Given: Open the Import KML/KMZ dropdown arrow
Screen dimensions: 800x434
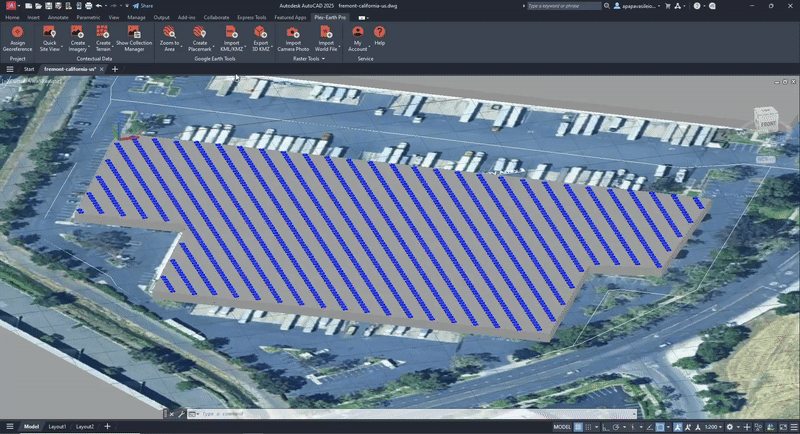Looking at the screenshot, I should [x=245, y=47].
